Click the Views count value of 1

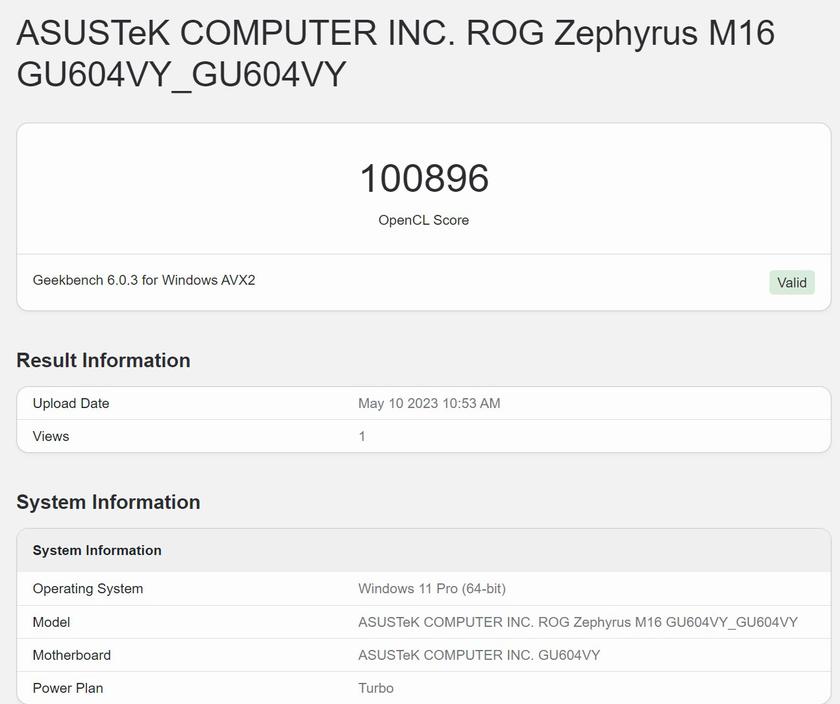[x=362, y=436]
